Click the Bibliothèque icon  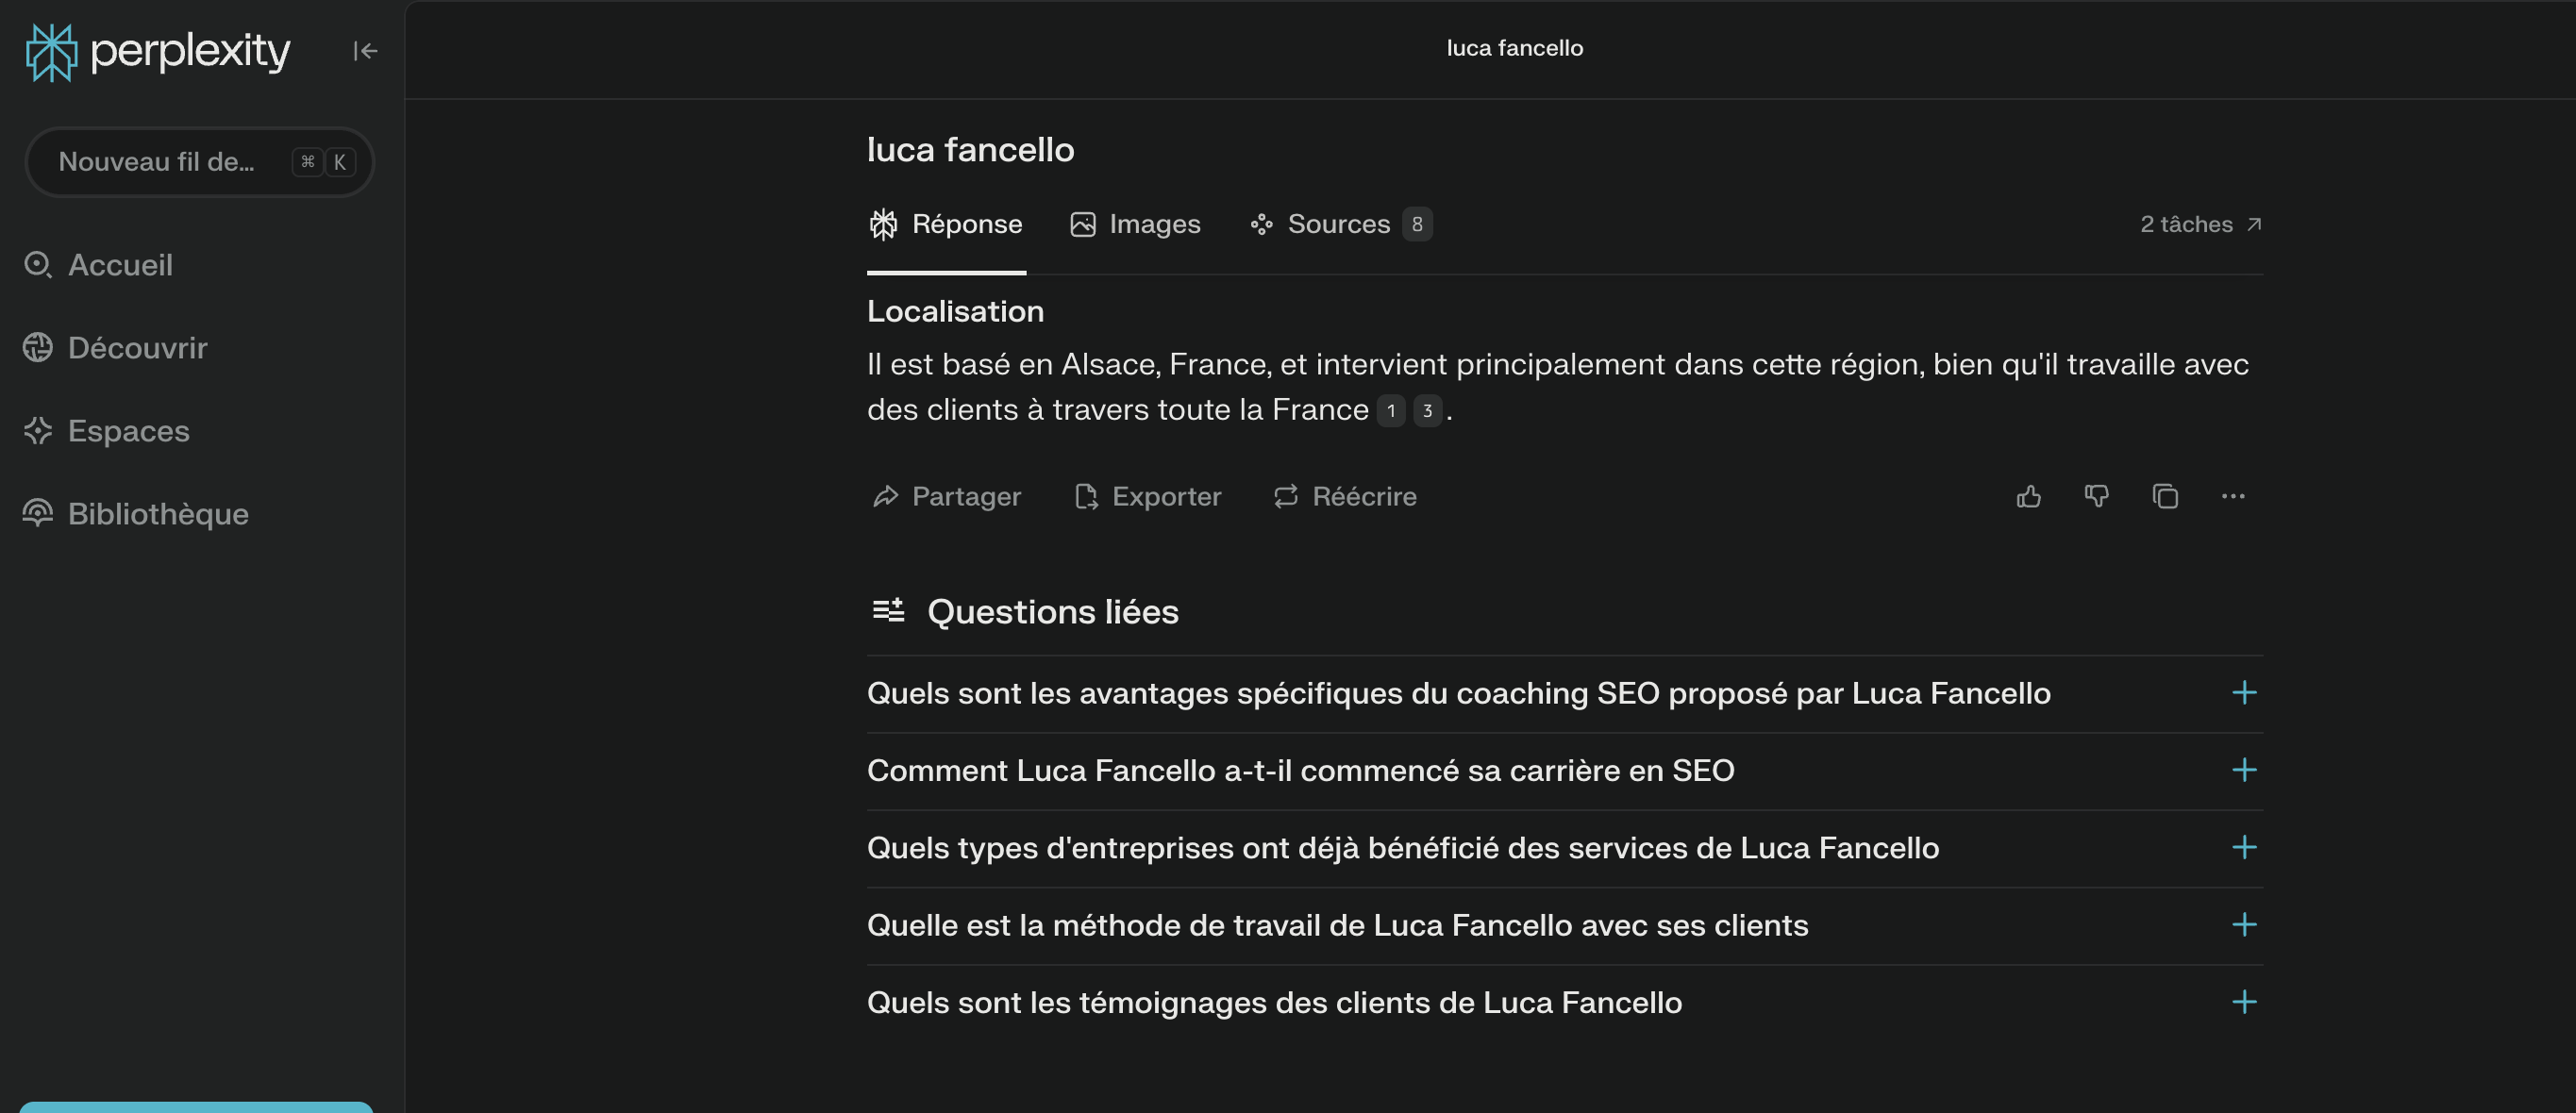[38, 513]
